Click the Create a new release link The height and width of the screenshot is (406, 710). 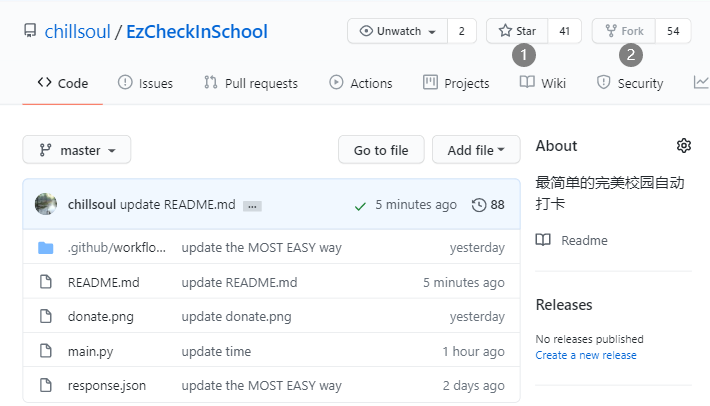coord(586,355)
